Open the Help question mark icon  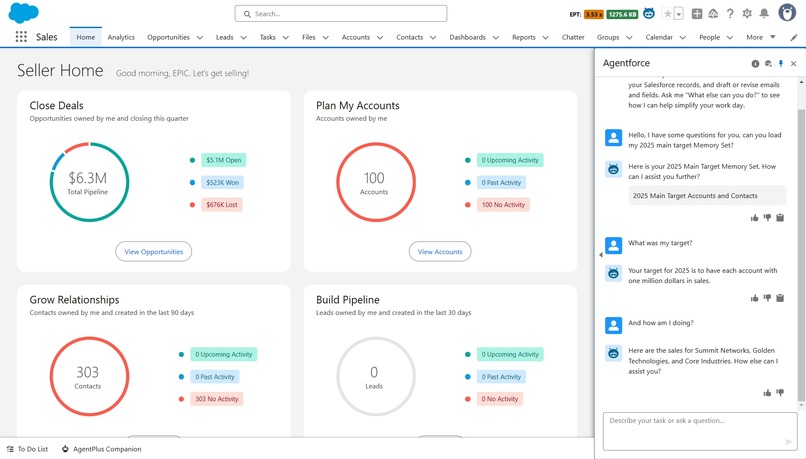pos(730,14)
